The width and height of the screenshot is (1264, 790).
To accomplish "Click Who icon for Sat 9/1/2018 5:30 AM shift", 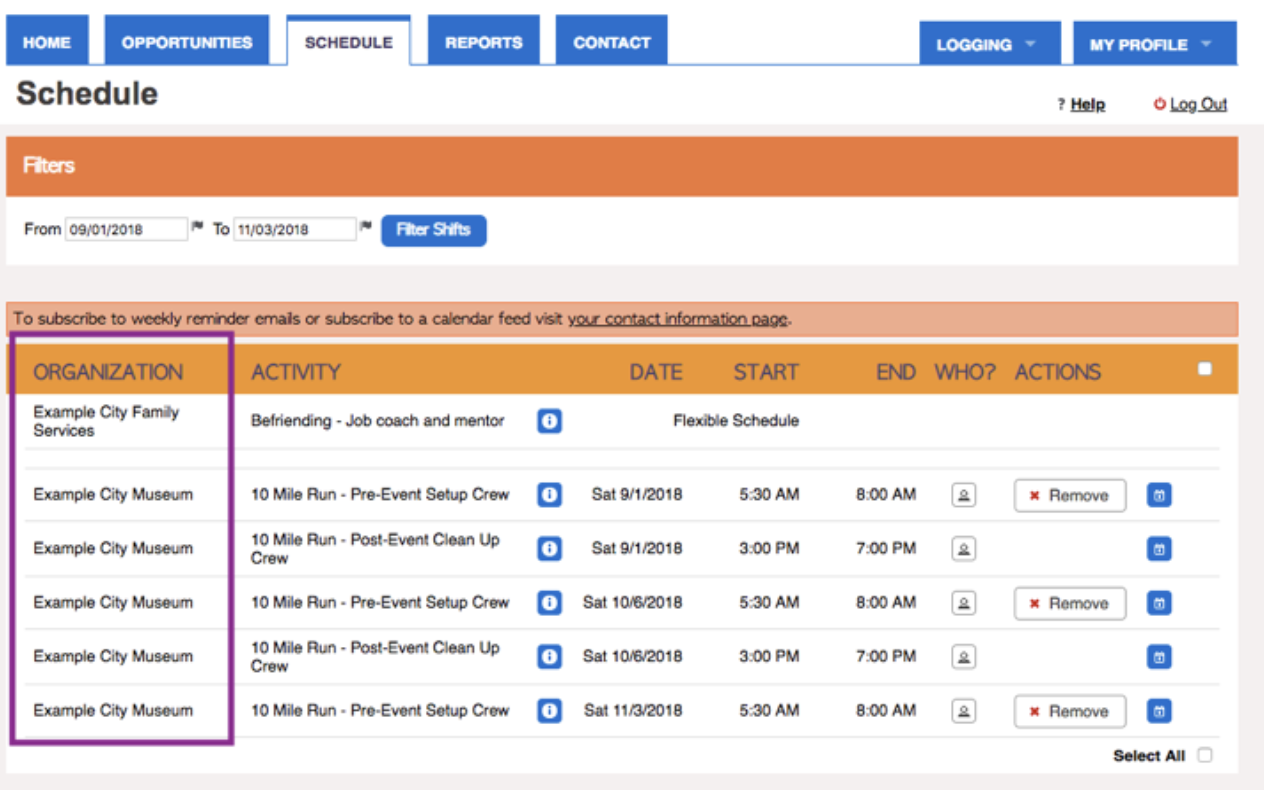I will (x=963, y=495).
